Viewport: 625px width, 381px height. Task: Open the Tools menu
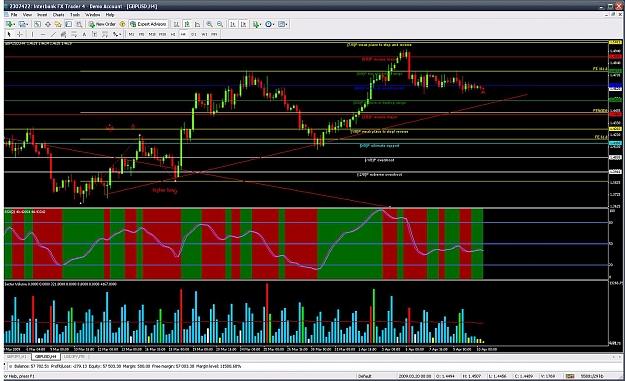pos(75,15)
